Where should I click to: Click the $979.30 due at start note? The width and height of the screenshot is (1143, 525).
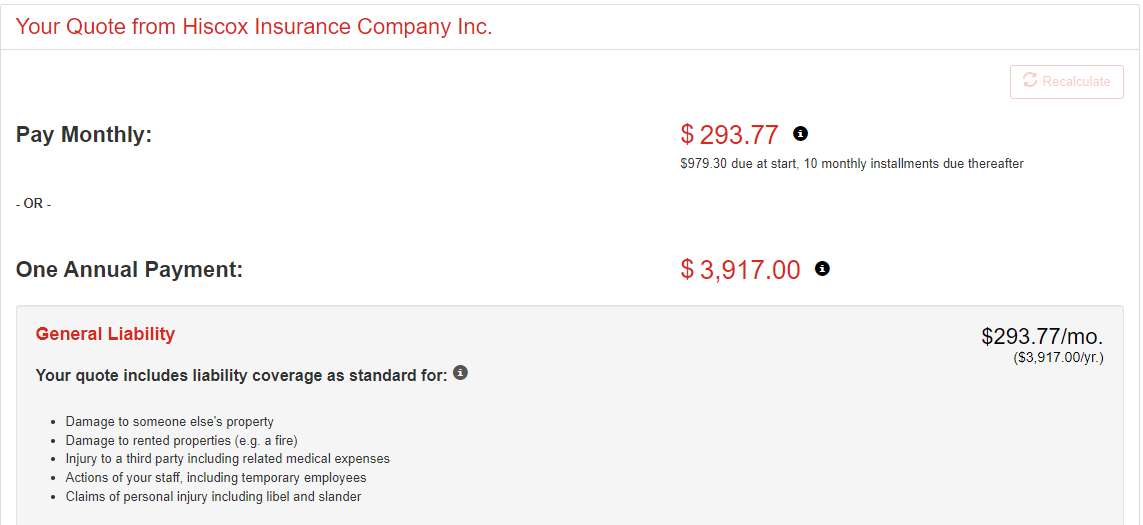(x=851, y=163)
